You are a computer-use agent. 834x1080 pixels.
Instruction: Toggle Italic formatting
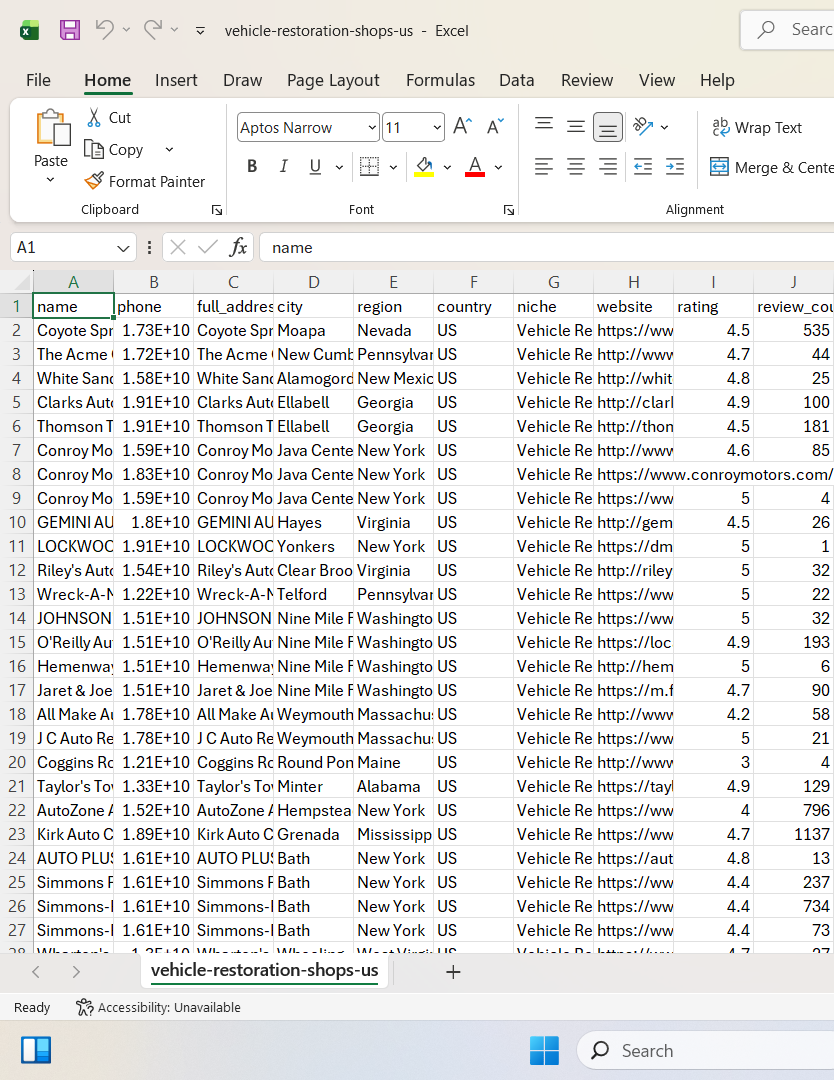[284, 167]
